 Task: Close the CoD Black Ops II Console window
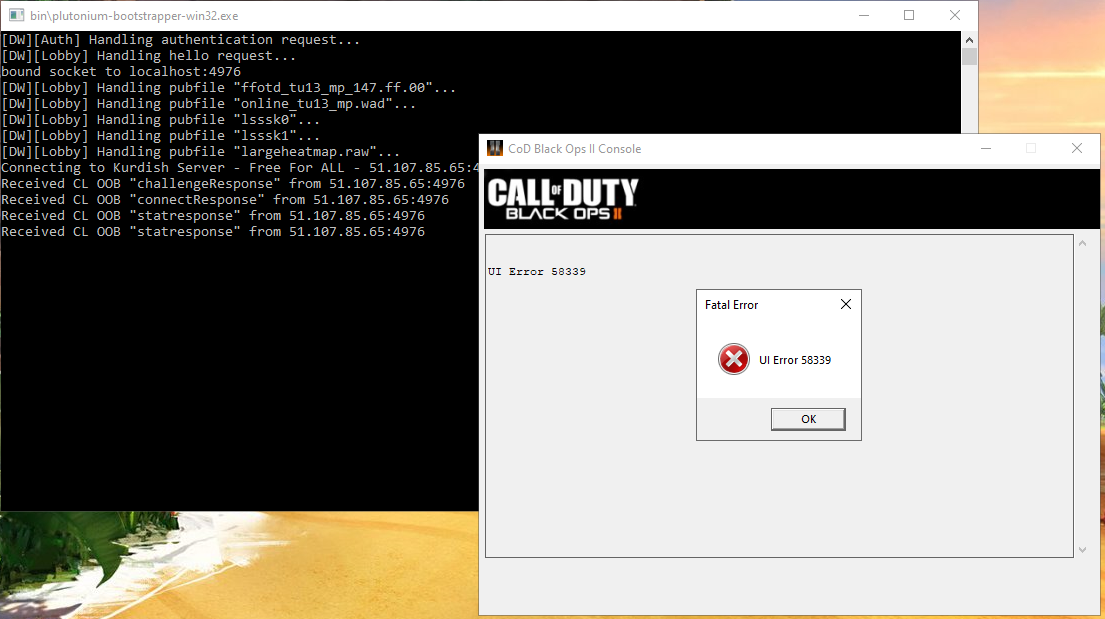coord(1077,149)
